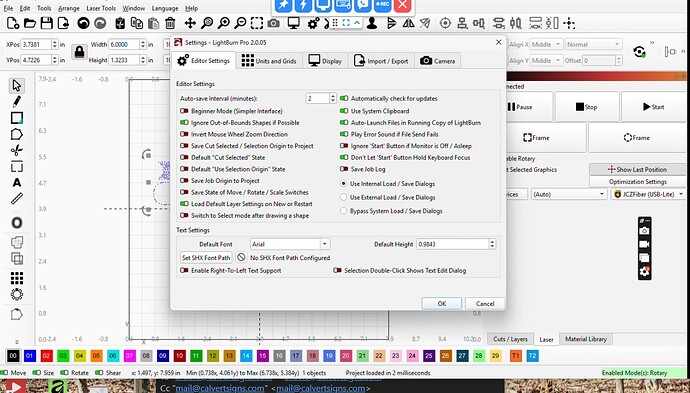Select the arrow pointer Select tool
690x393 pixels.
pyautogui.click(x=17, y=85)
